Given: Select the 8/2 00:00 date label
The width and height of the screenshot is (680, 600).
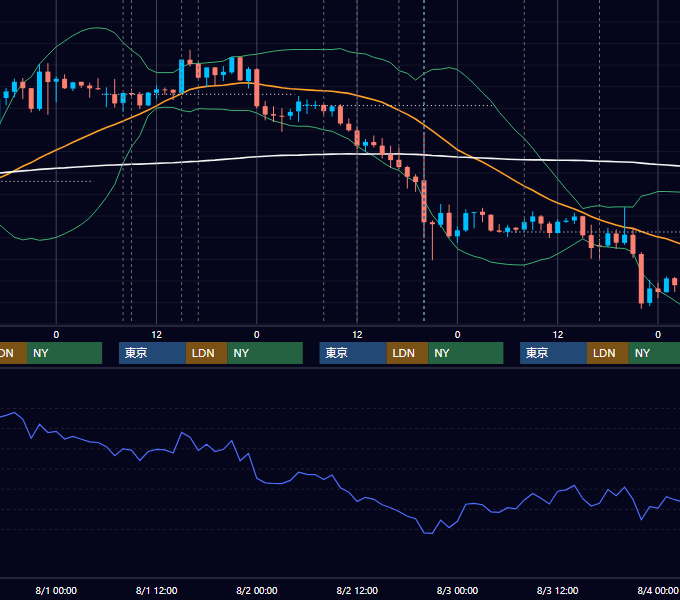Looking at the screenshot, I should point(257,590).
